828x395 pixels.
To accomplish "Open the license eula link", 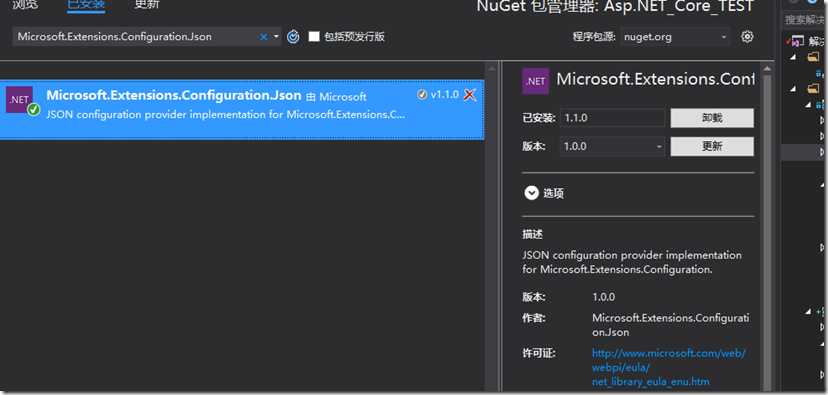I will click(669, 367).
